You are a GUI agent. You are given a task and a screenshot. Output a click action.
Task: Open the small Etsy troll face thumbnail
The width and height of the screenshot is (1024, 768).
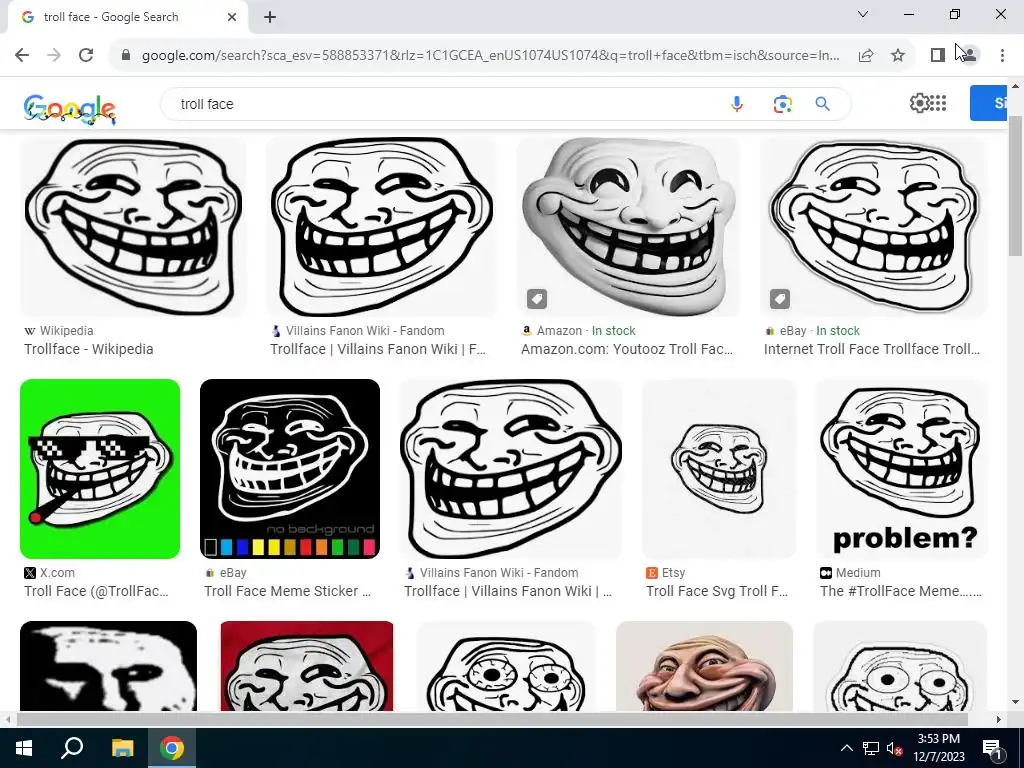[718, 469]
